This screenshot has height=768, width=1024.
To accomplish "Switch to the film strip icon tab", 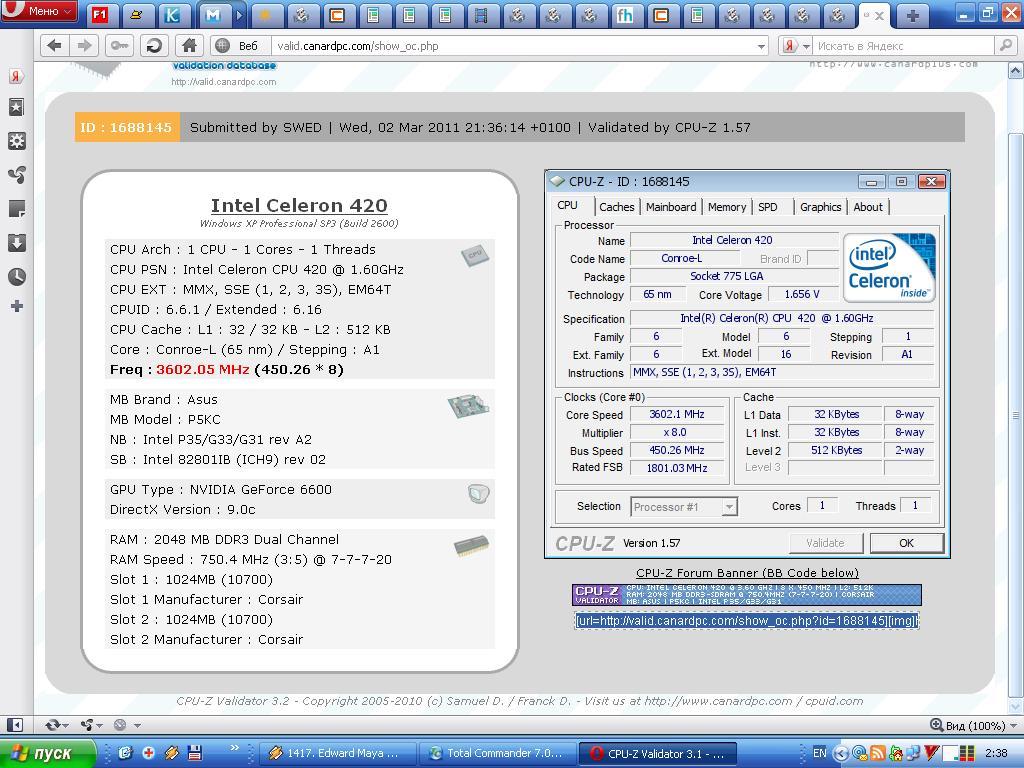I will [x=481, y=14].
